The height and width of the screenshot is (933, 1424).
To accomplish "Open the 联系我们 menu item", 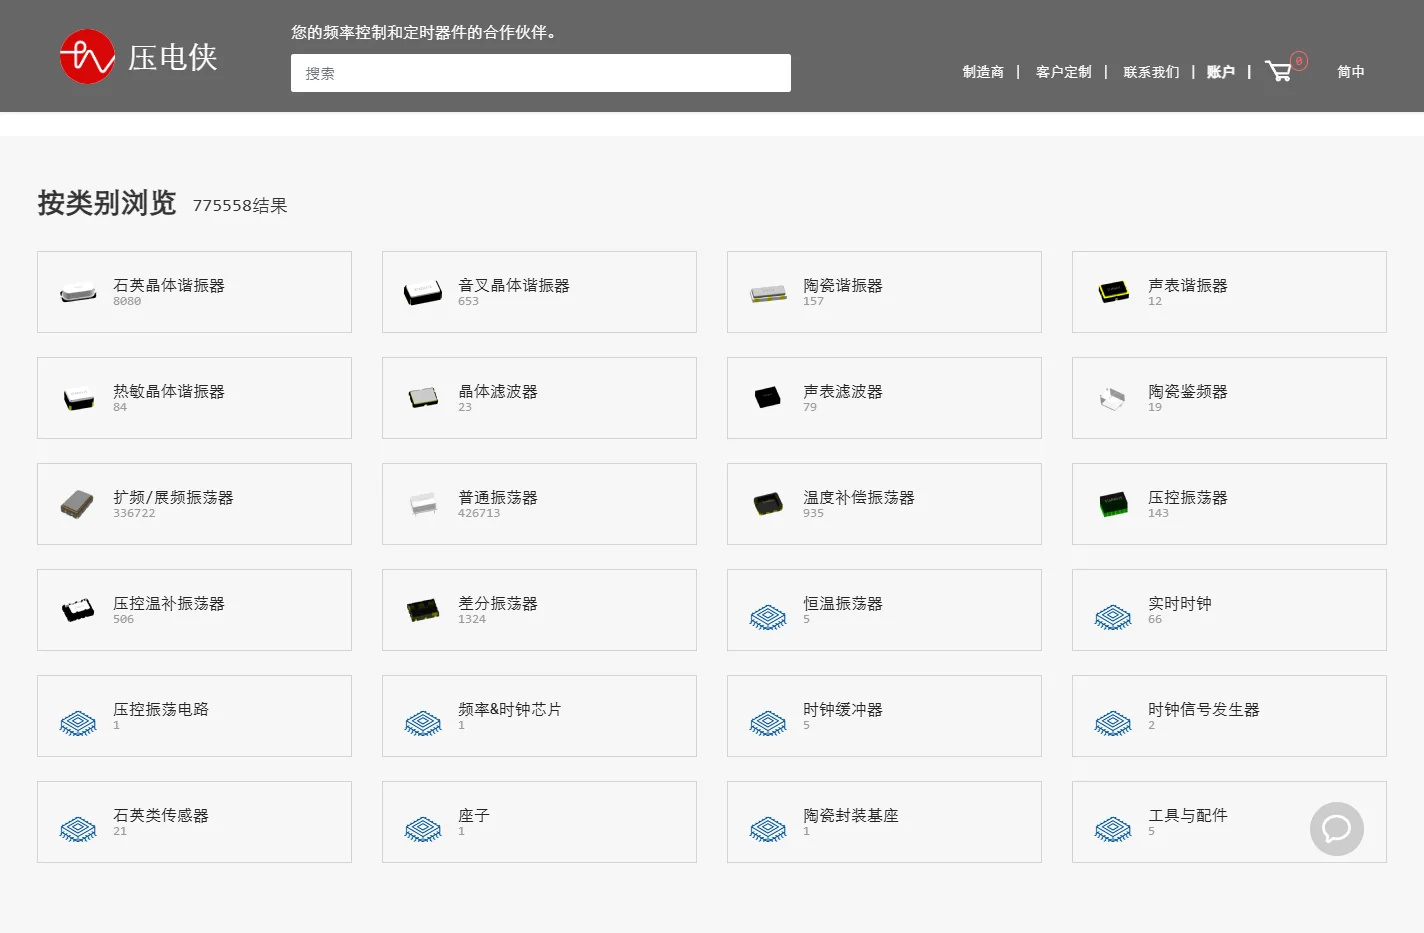I will pyautogui.click(x=1151, y=72).
